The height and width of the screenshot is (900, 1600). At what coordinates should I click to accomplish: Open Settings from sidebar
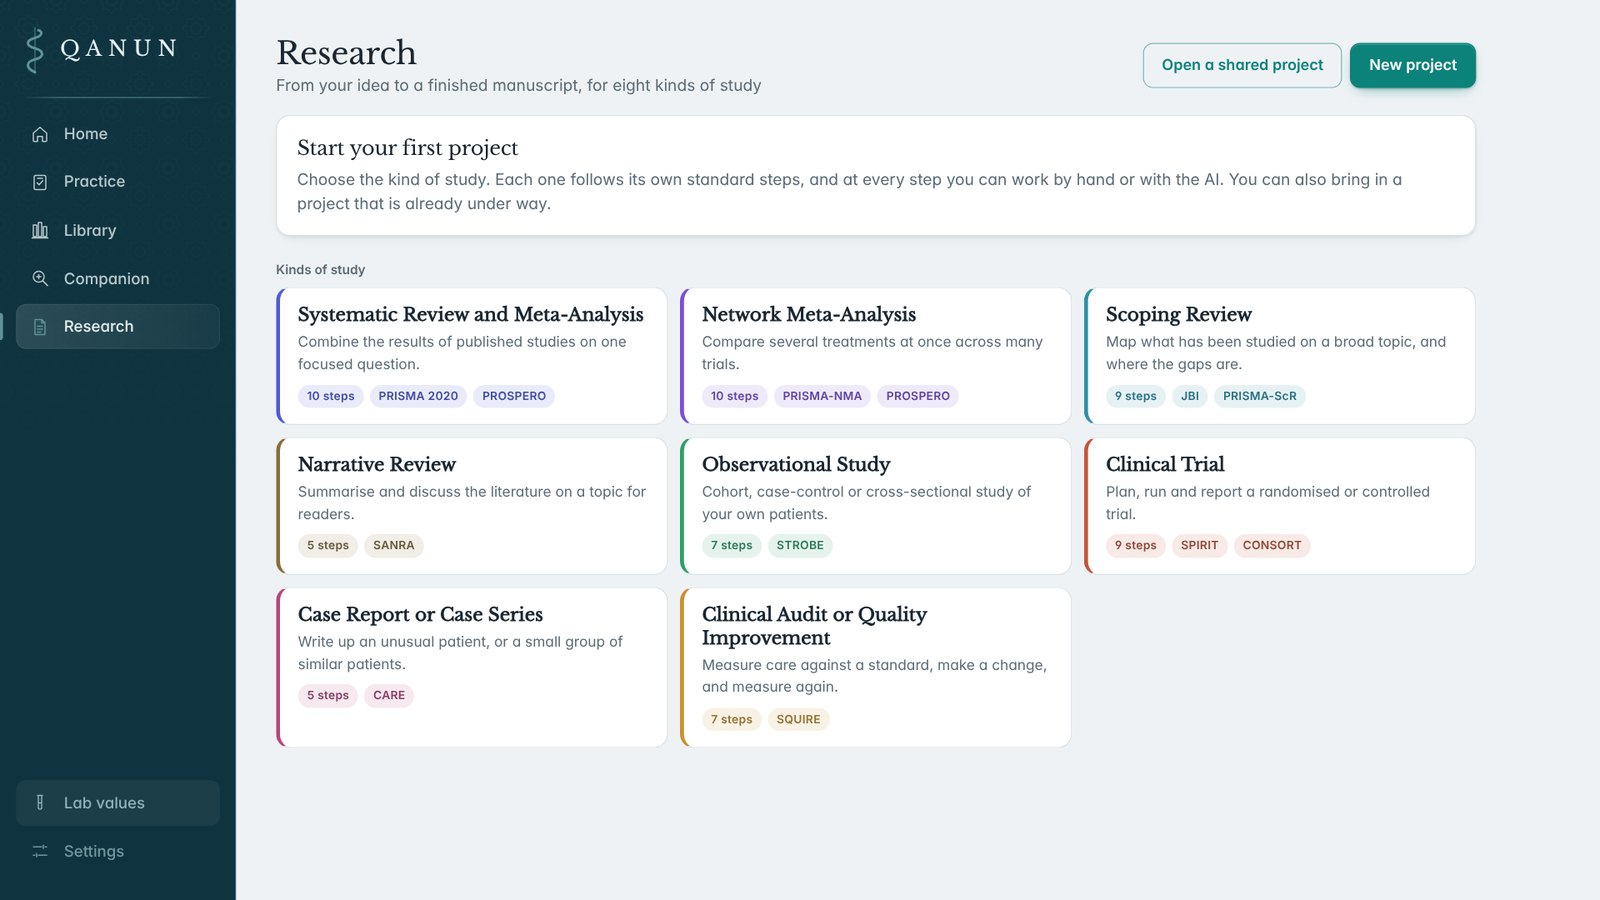118,851
